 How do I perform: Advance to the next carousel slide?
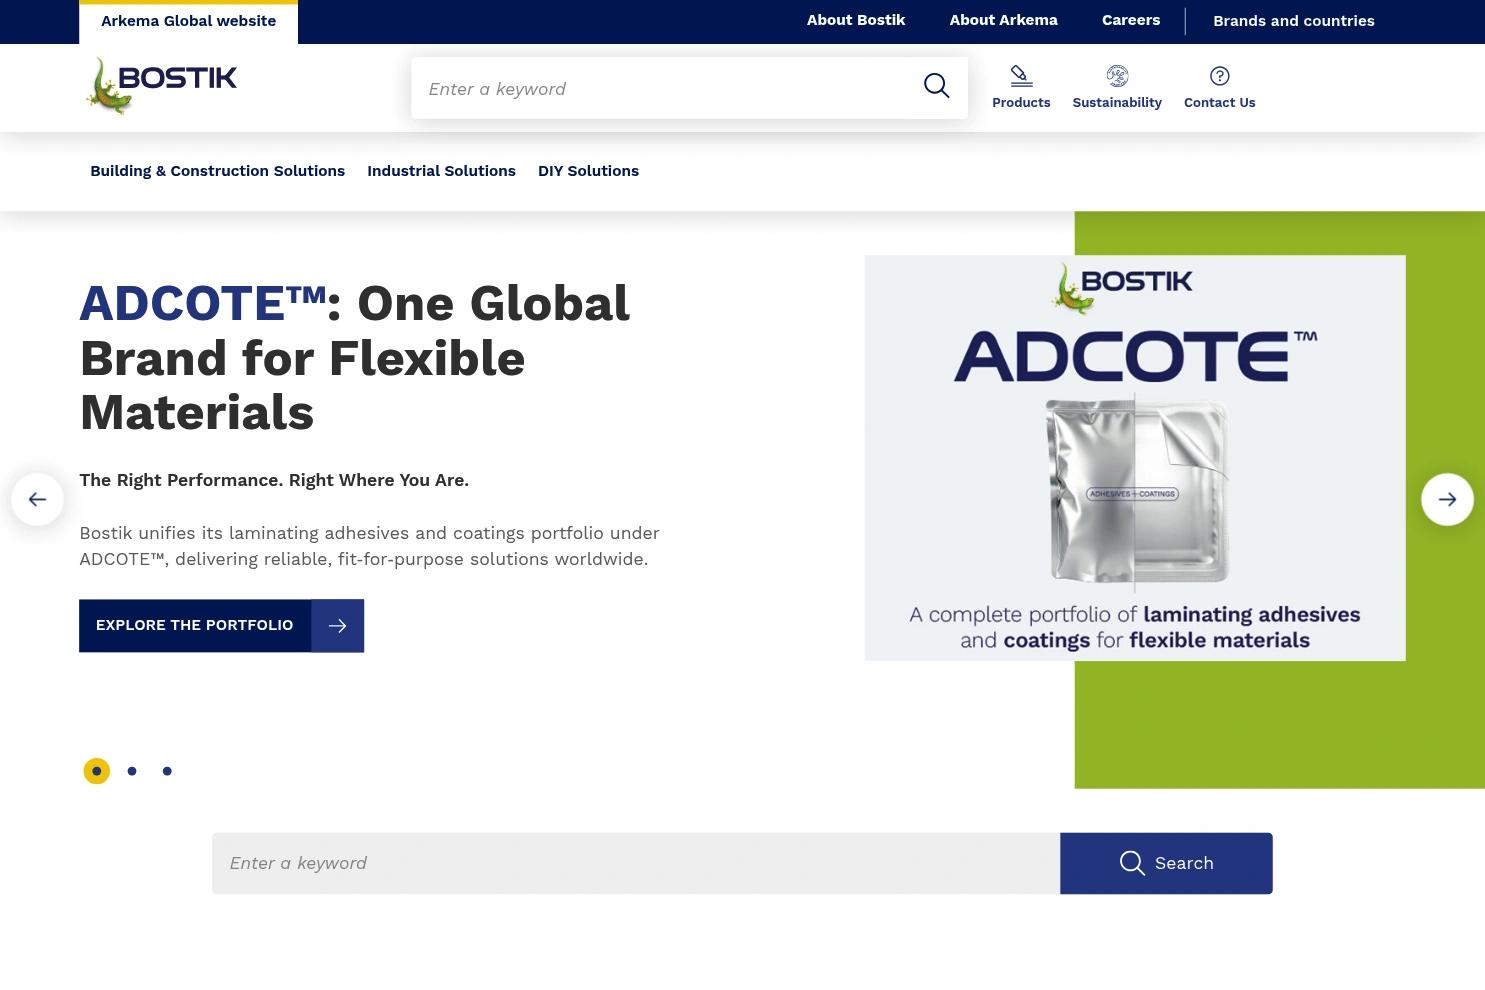pyautogui.click(x=1447, y=499)
